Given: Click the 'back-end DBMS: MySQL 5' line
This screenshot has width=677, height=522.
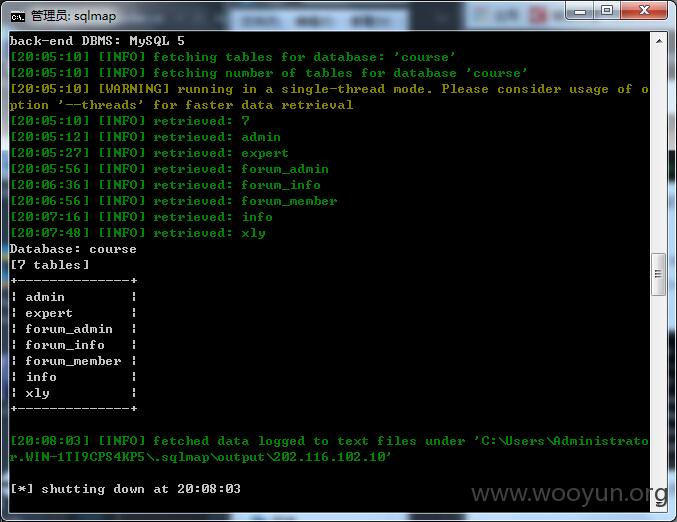Looking at the screenshot, I should tap(97, 41).
